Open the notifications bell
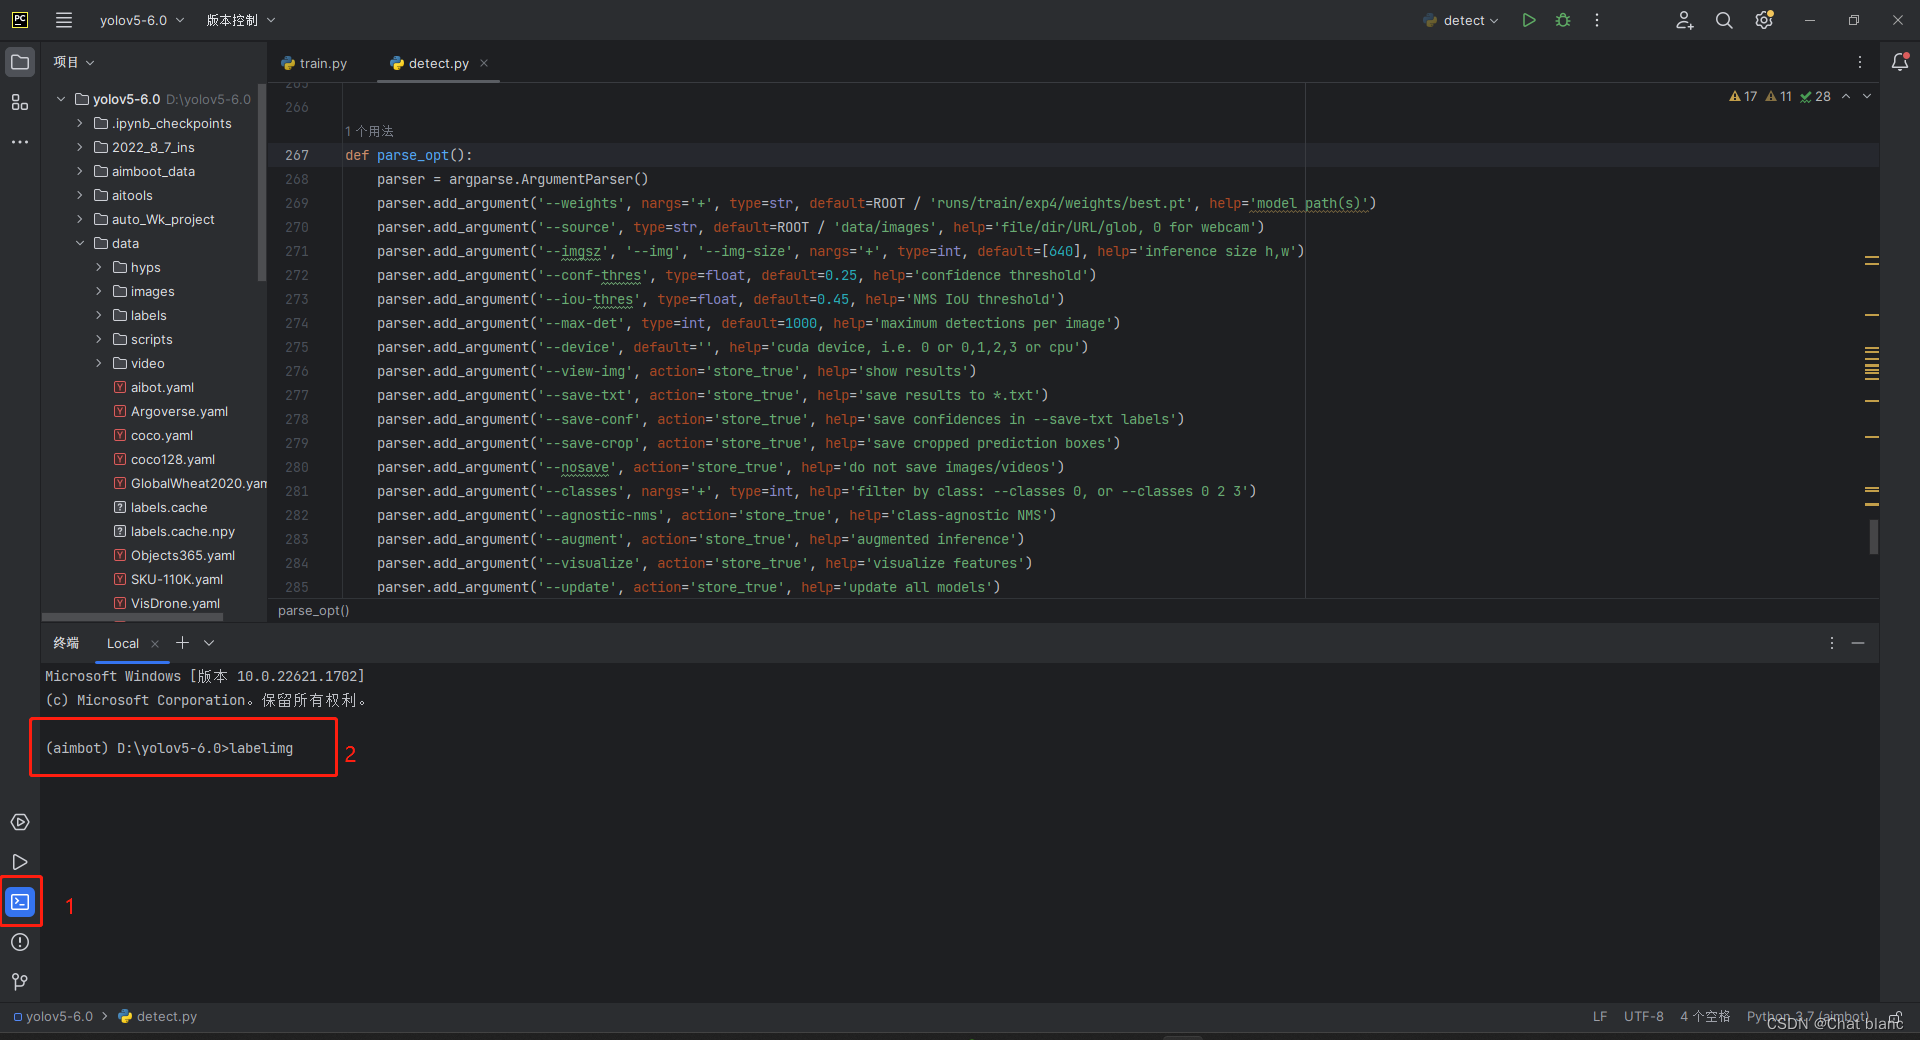1920x1040 pixels. (1900, 62)
